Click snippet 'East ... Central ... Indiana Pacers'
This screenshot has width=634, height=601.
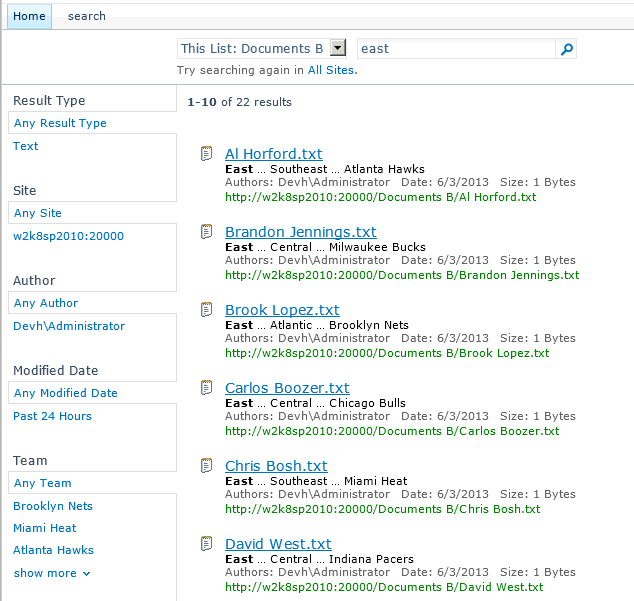[x=319, y=559]
